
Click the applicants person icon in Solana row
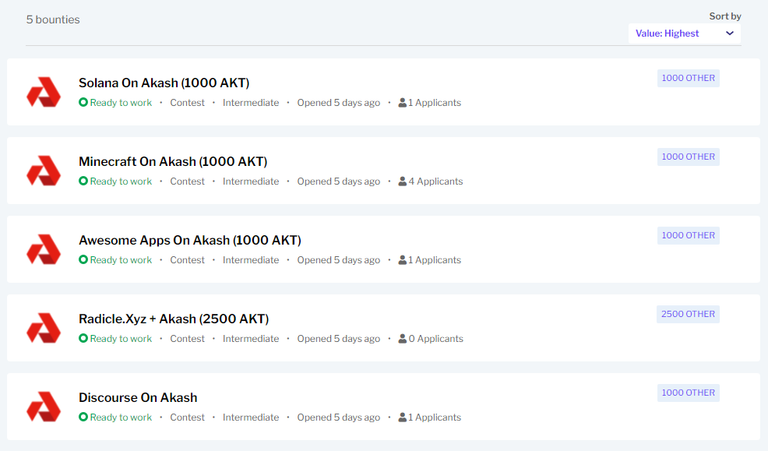402,102
